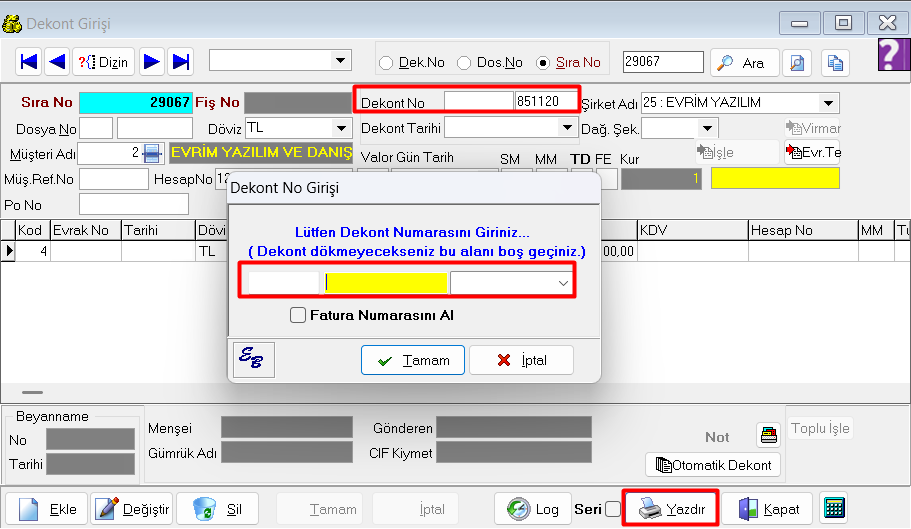This screenshot has height=529, width=911.
Task: Click the purple question mark help icon
Action: pos(892,56)
